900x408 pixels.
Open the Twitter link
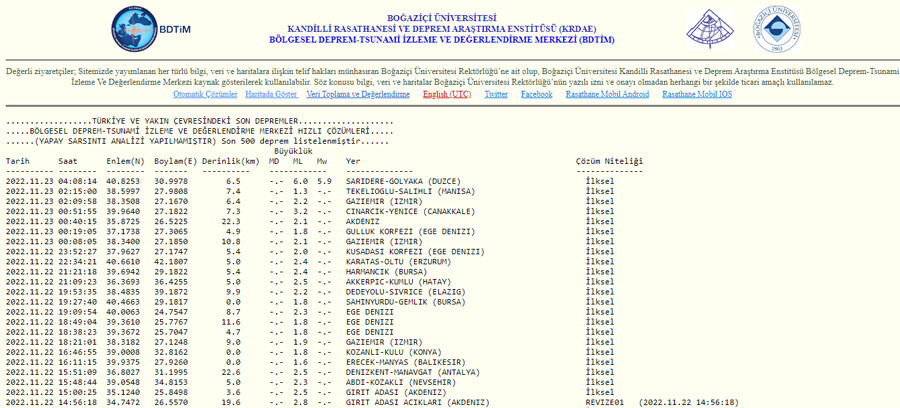tap(496, 94)
